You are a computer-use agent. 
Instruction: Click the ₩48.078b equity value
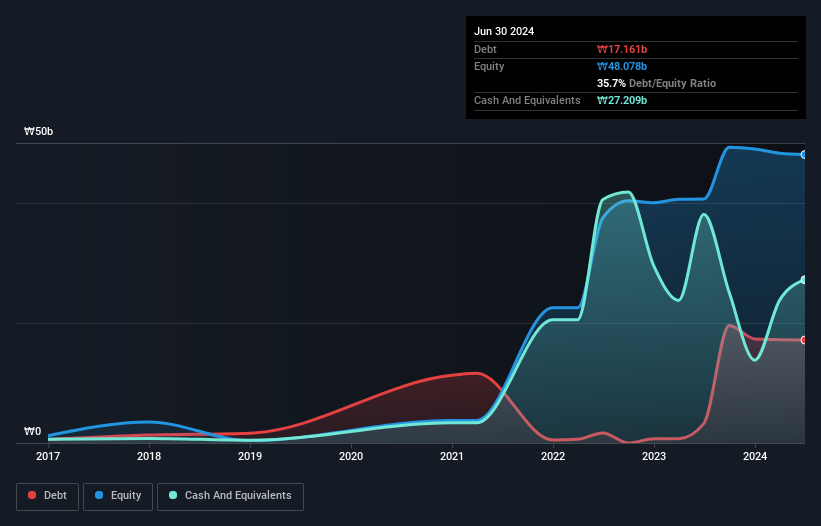coord(622,66)
